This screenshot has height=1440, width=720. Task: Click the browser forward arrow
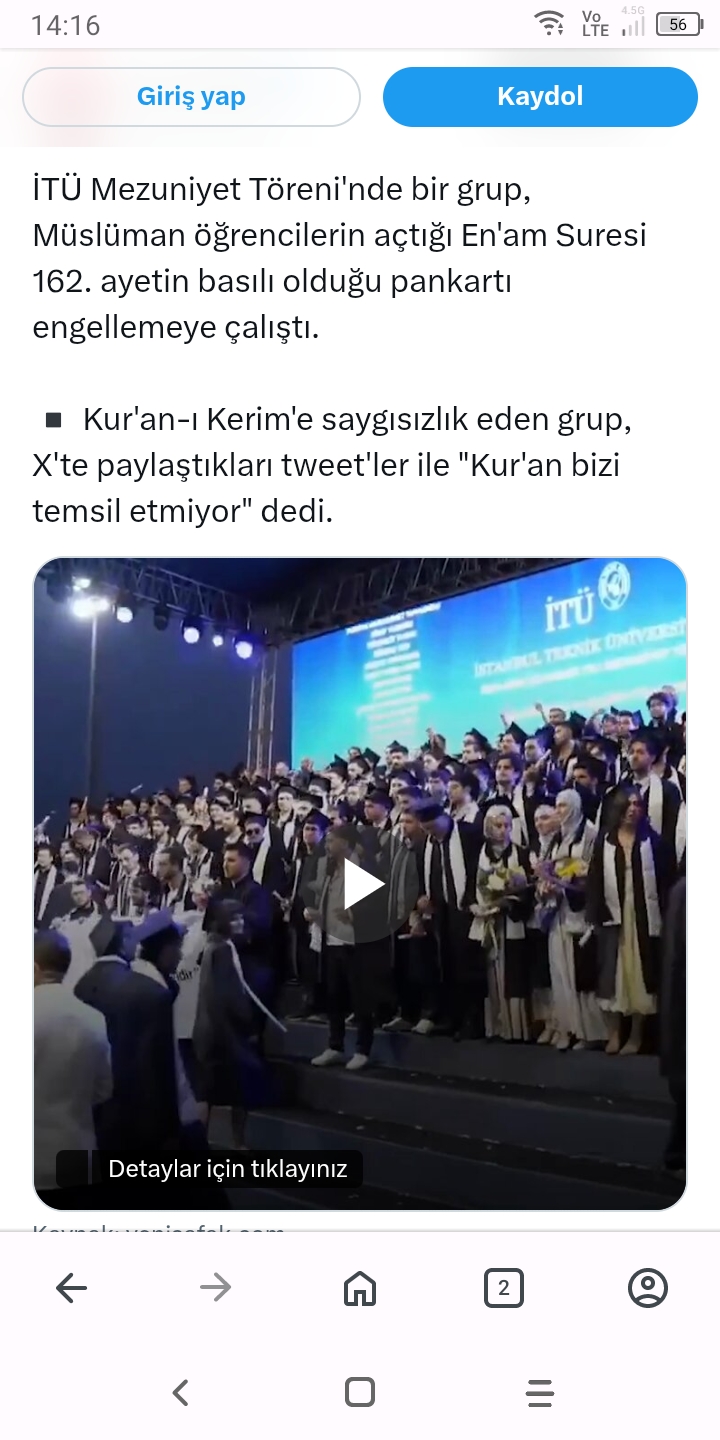[x=215, y=1288]
